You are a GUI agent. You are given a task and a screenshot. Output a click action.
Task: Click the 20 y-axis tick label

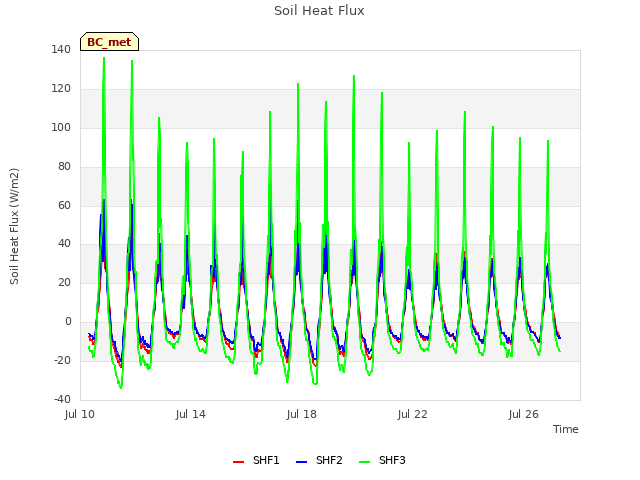tap(64, 282)
